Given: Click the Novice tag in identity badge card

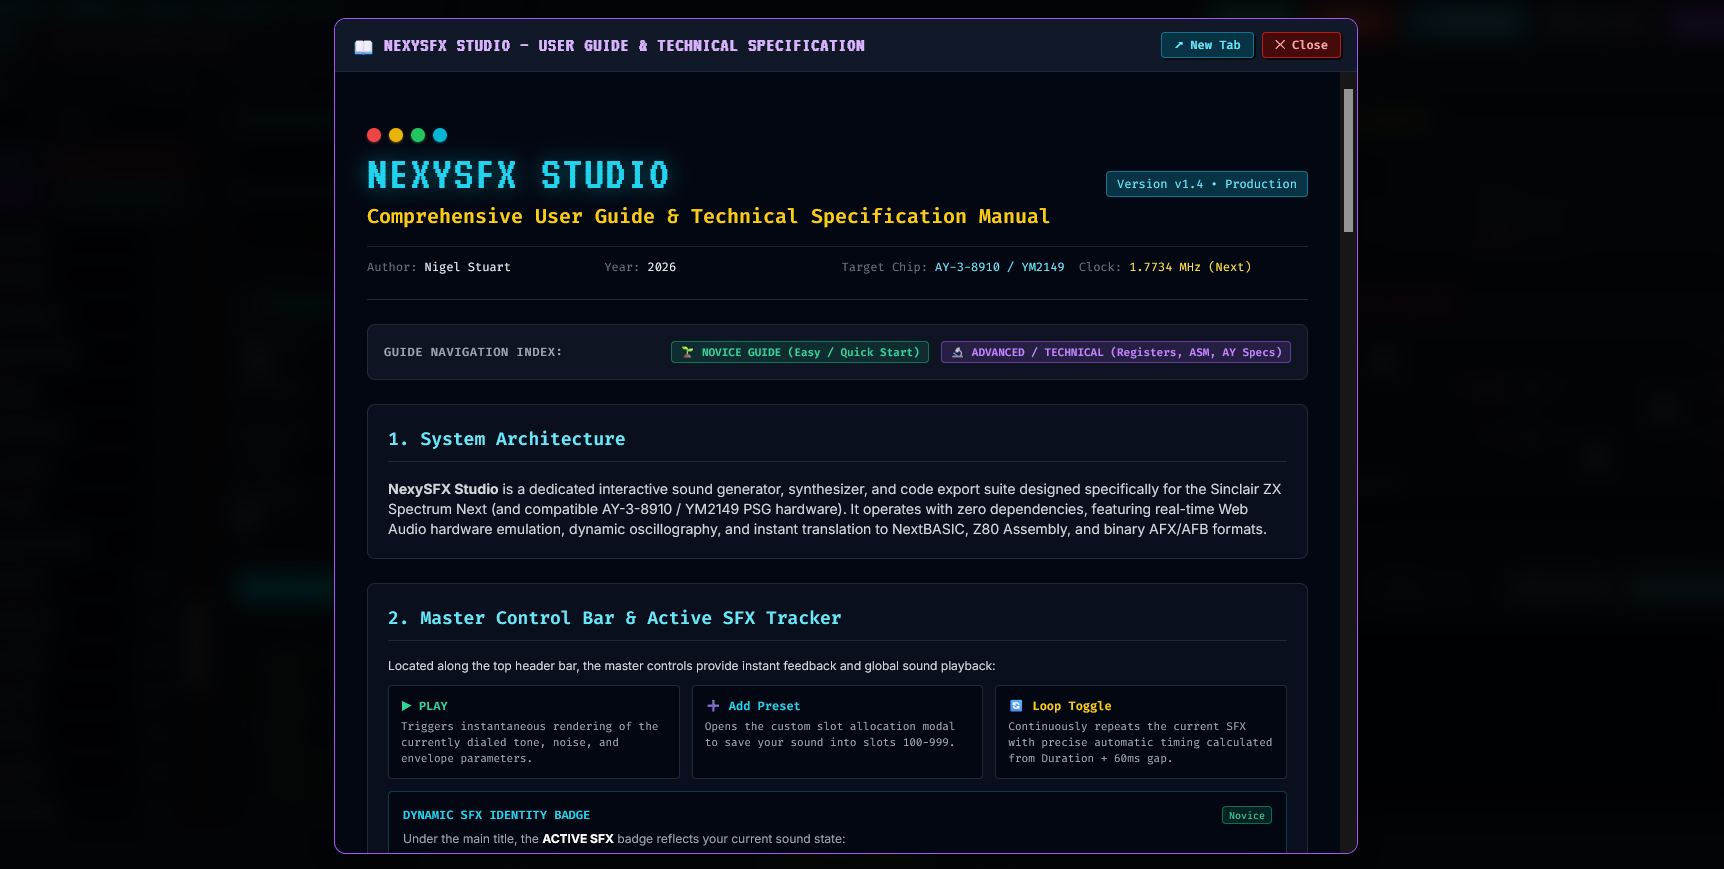Looking at the screenshot, I should (x=1247, y=815).
